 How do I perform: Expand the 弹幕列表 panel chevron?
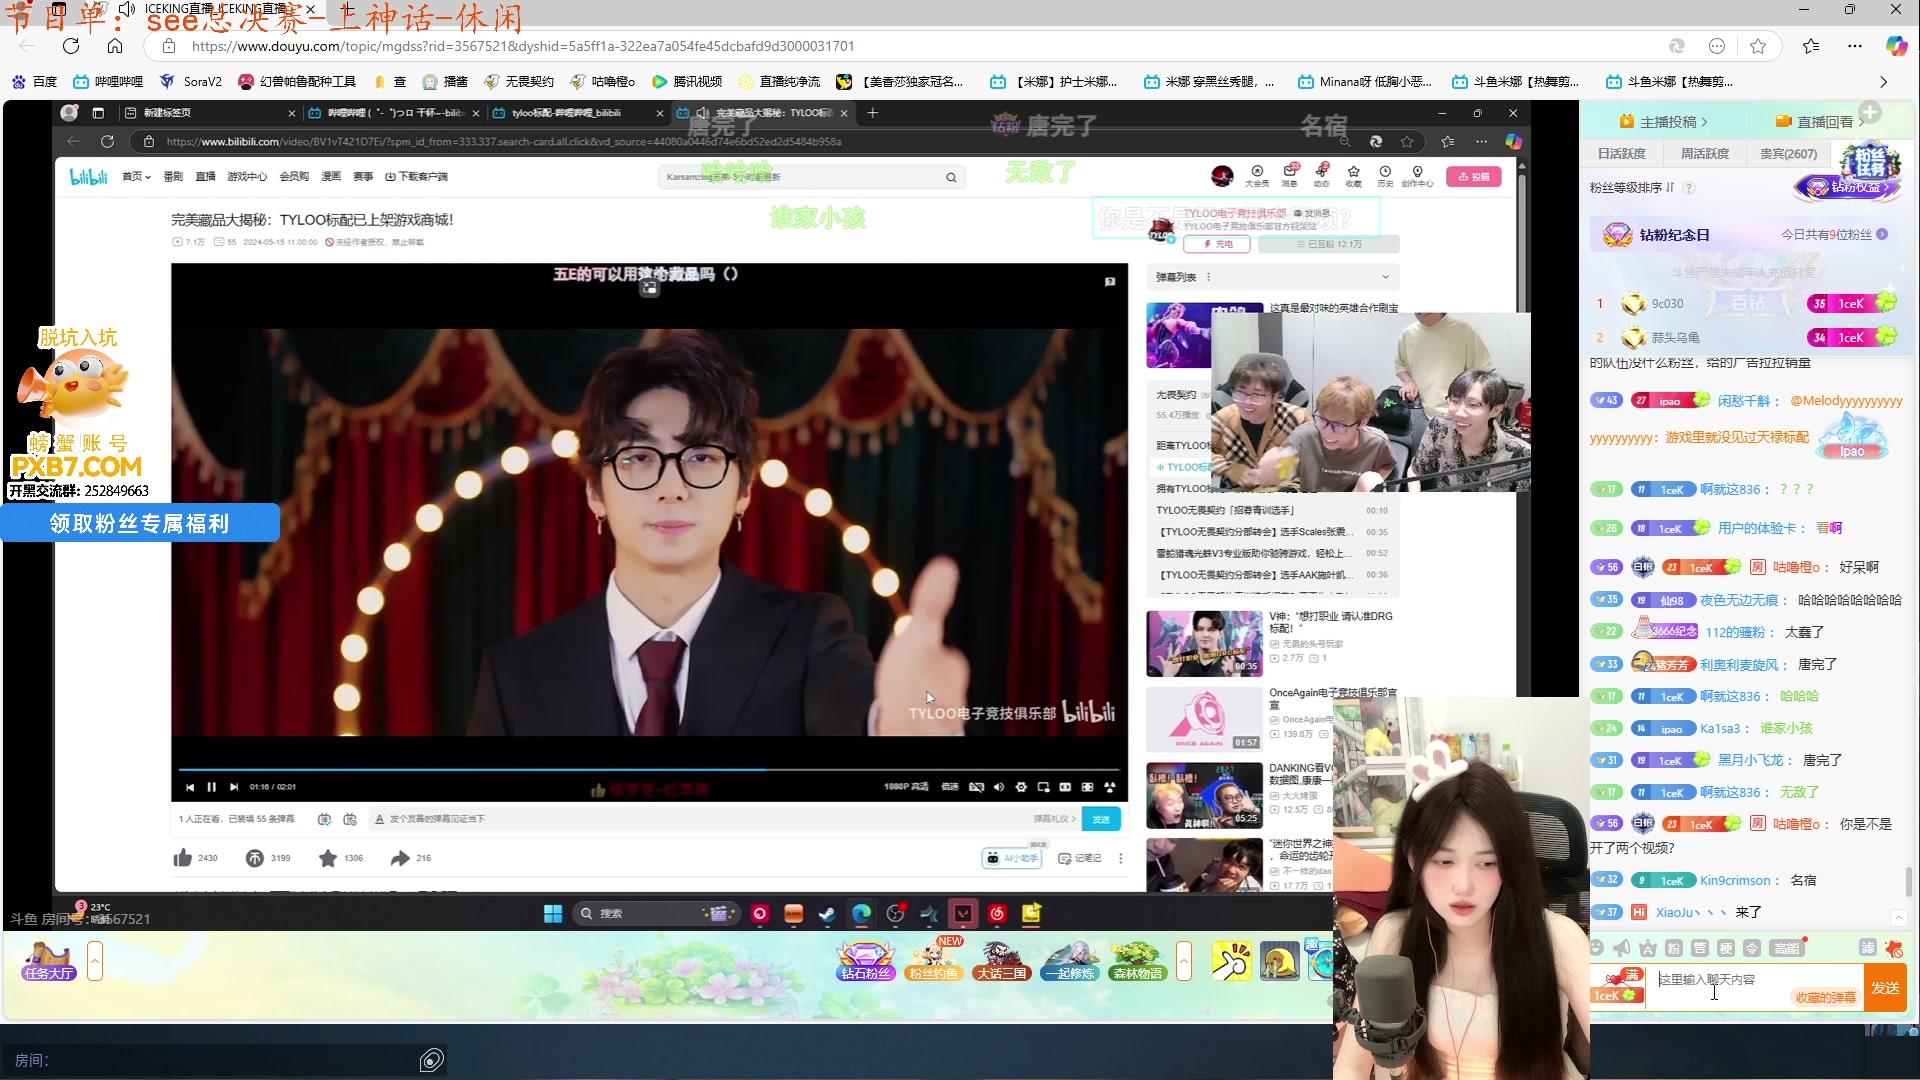(1385, 277)
